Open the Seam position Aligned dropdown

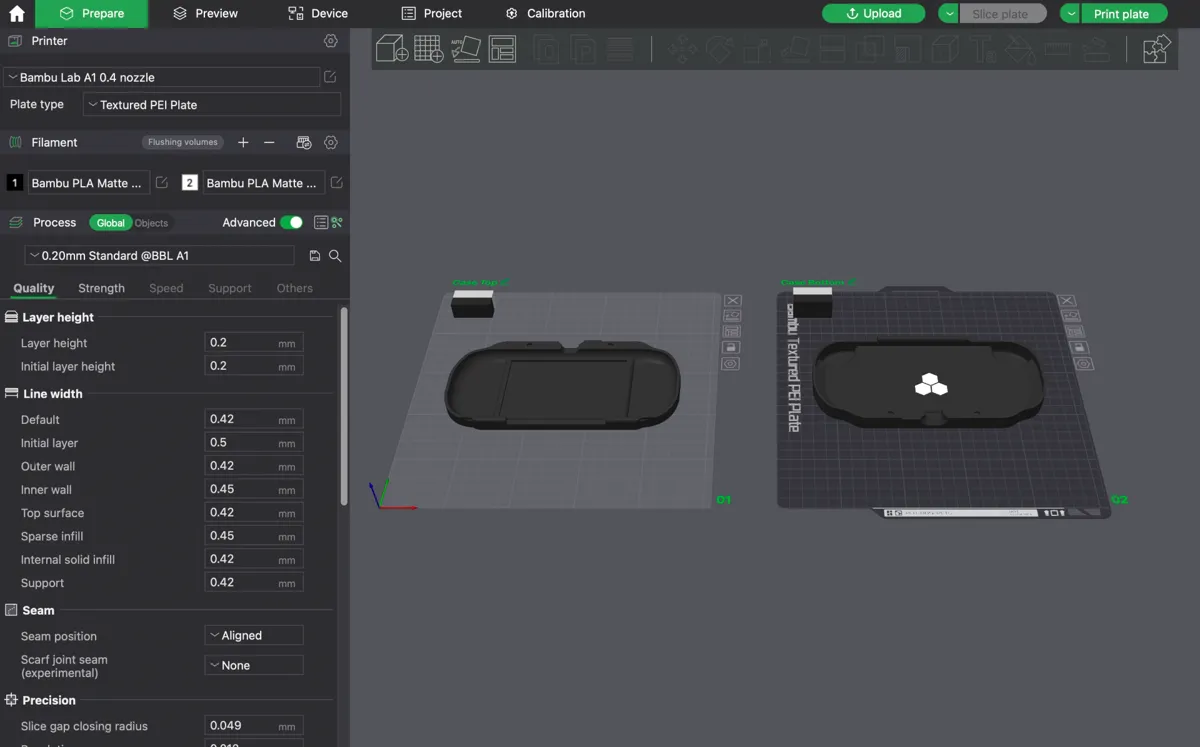click(x=254, y=635)
